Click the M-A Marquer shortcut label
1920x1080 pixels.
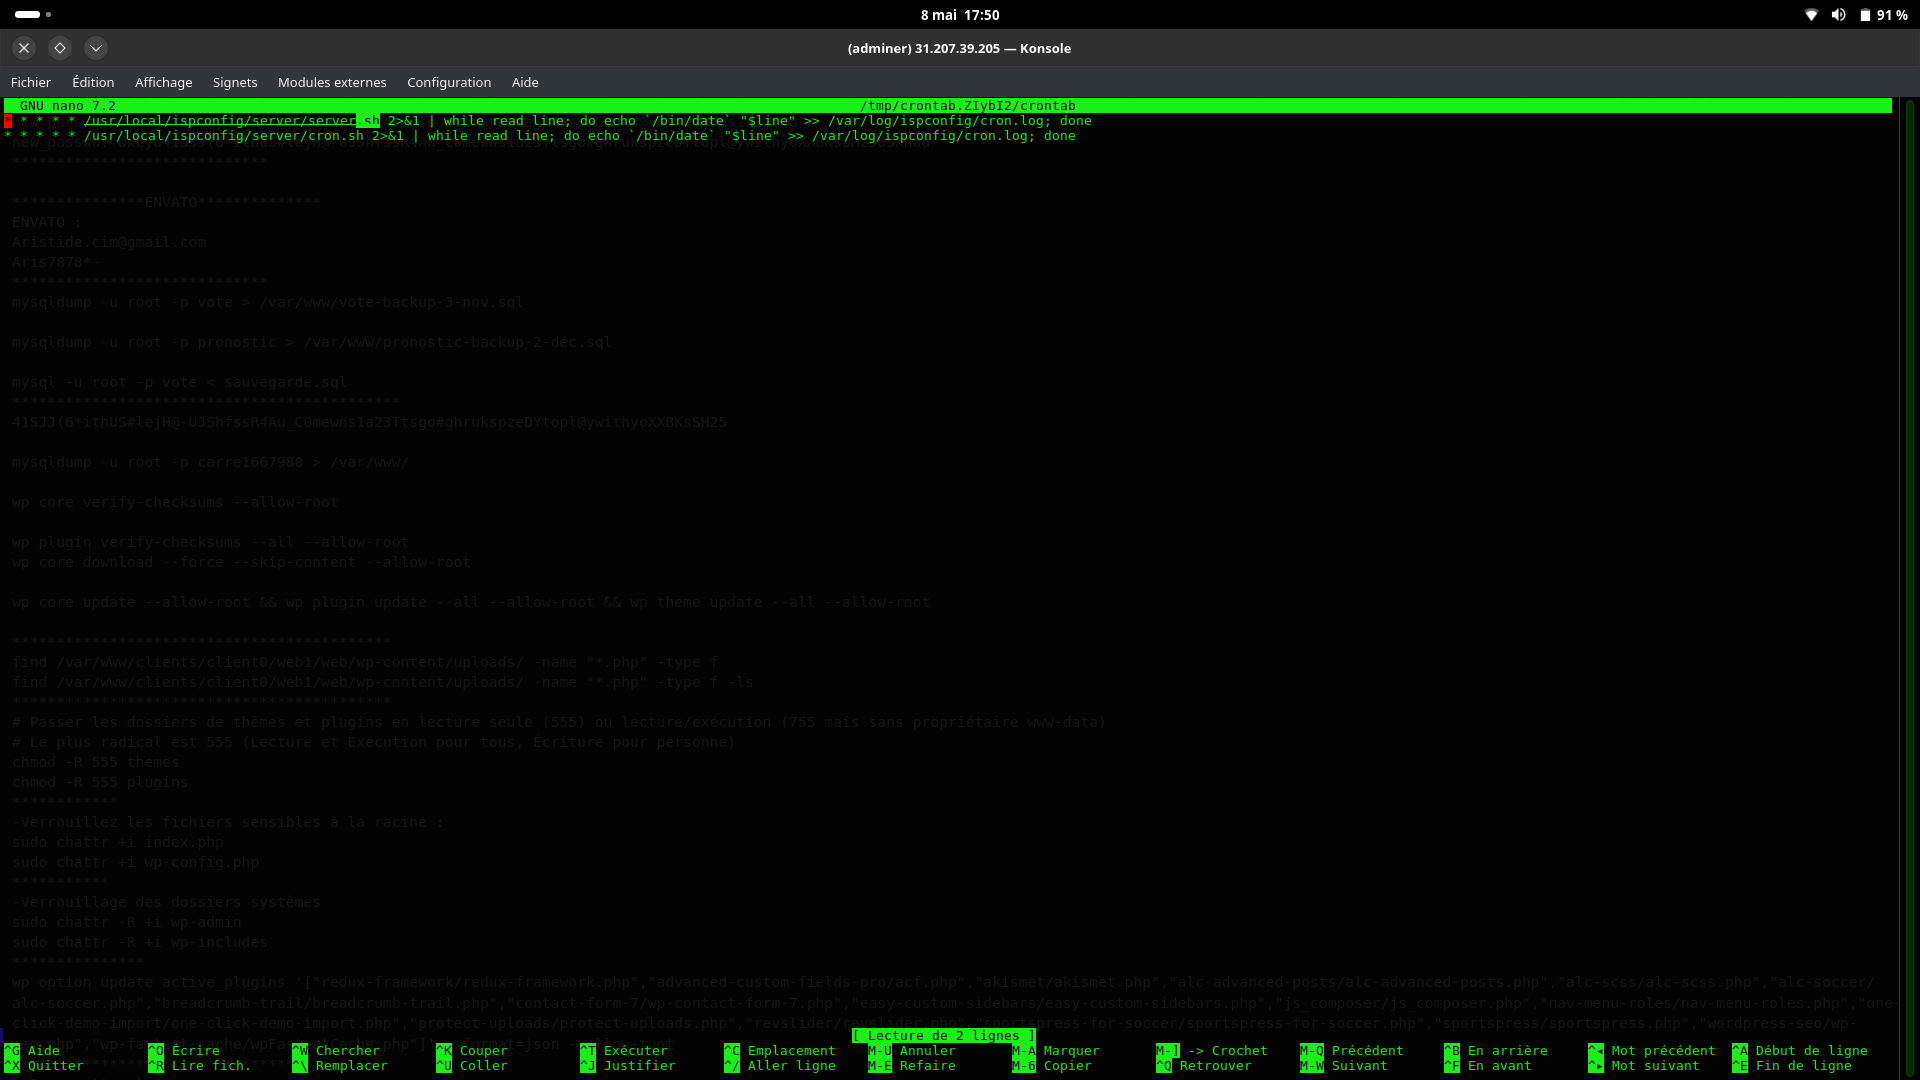tap(1056, 1051)
